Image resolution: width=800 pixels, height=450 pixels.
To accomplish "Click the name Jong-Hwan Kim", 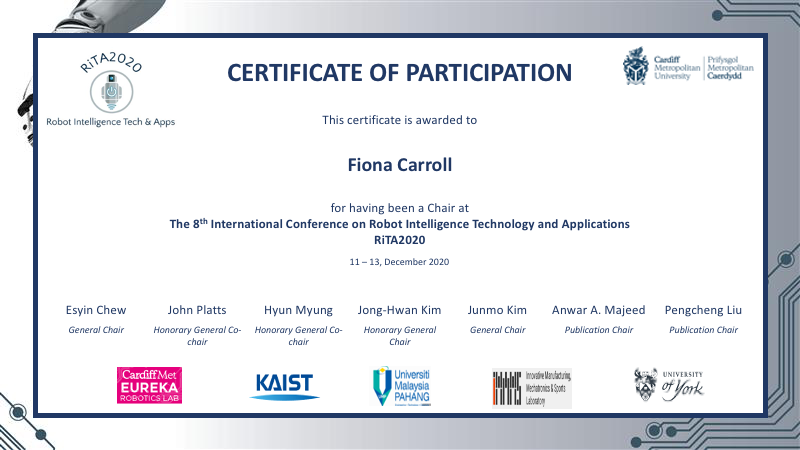I will tap(399, 310).
